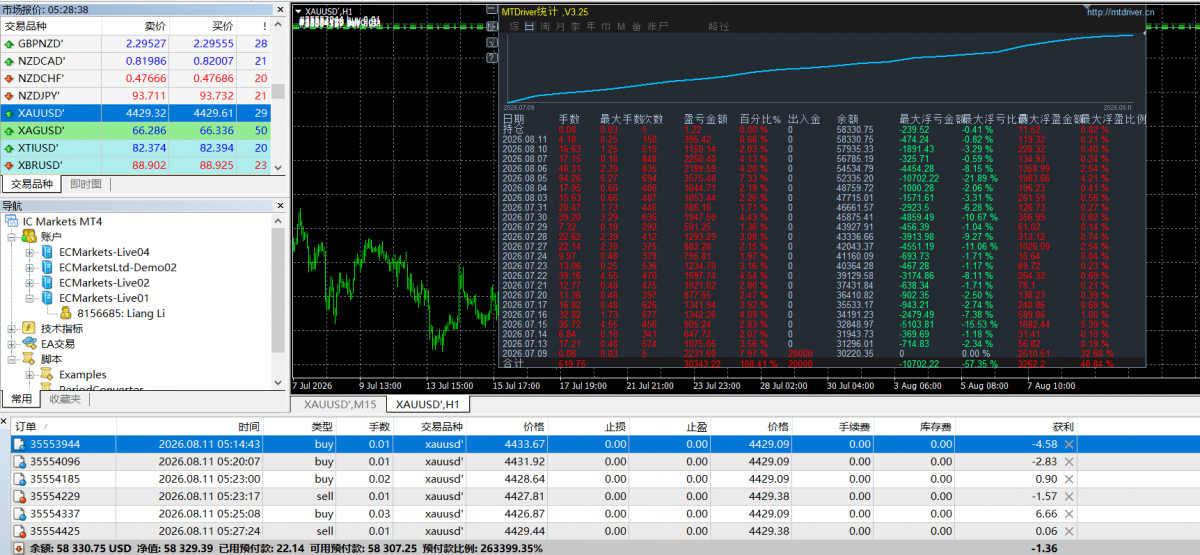Click the arrow icon beside NZDJPY'
Screen dimensions: 1200x555
click(9, 96)
